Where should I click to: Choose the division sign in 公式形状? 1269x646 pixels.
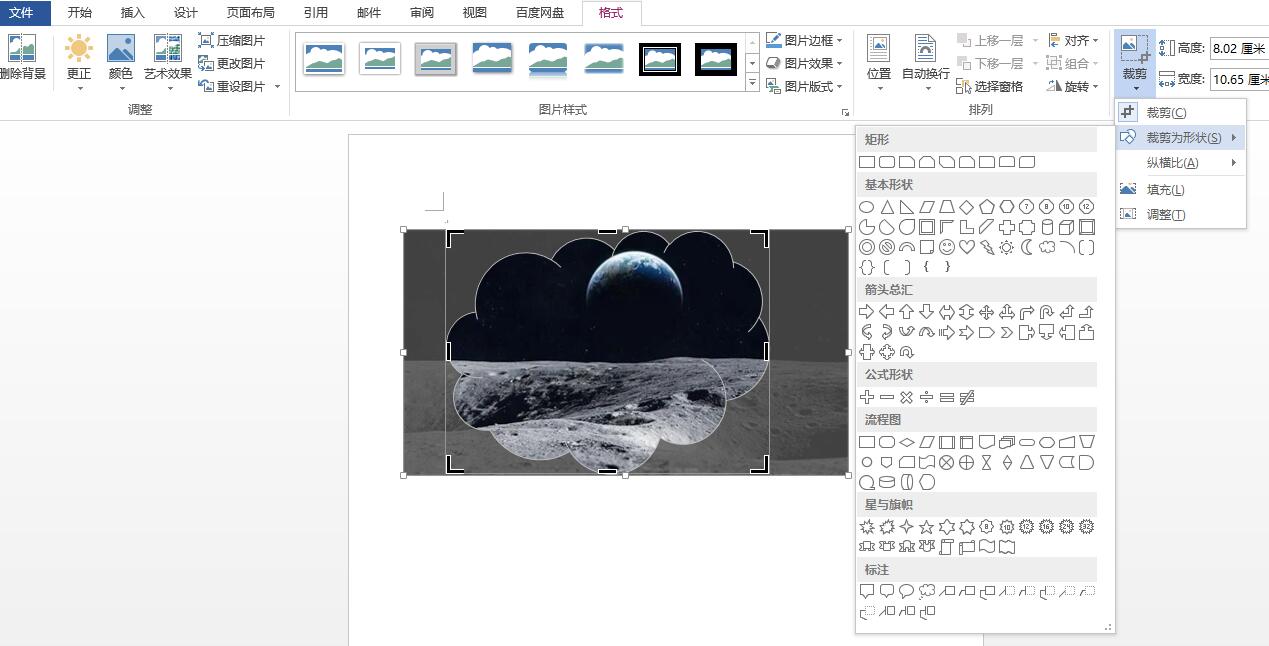927,397
